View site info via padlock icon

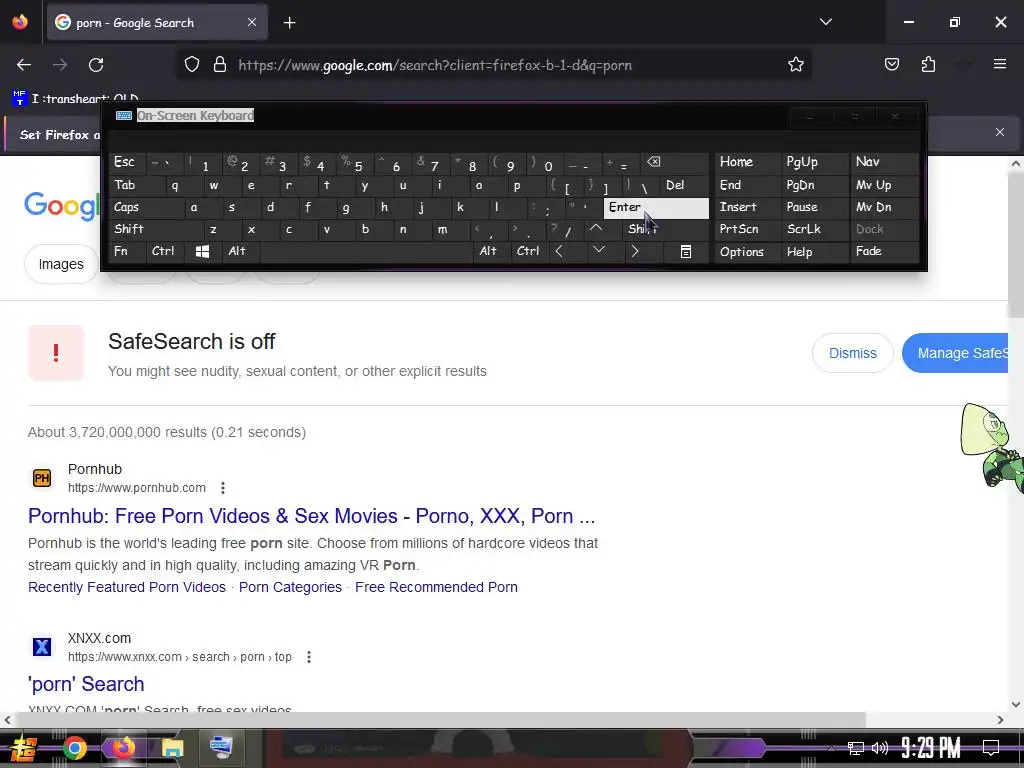pos(220,65)
